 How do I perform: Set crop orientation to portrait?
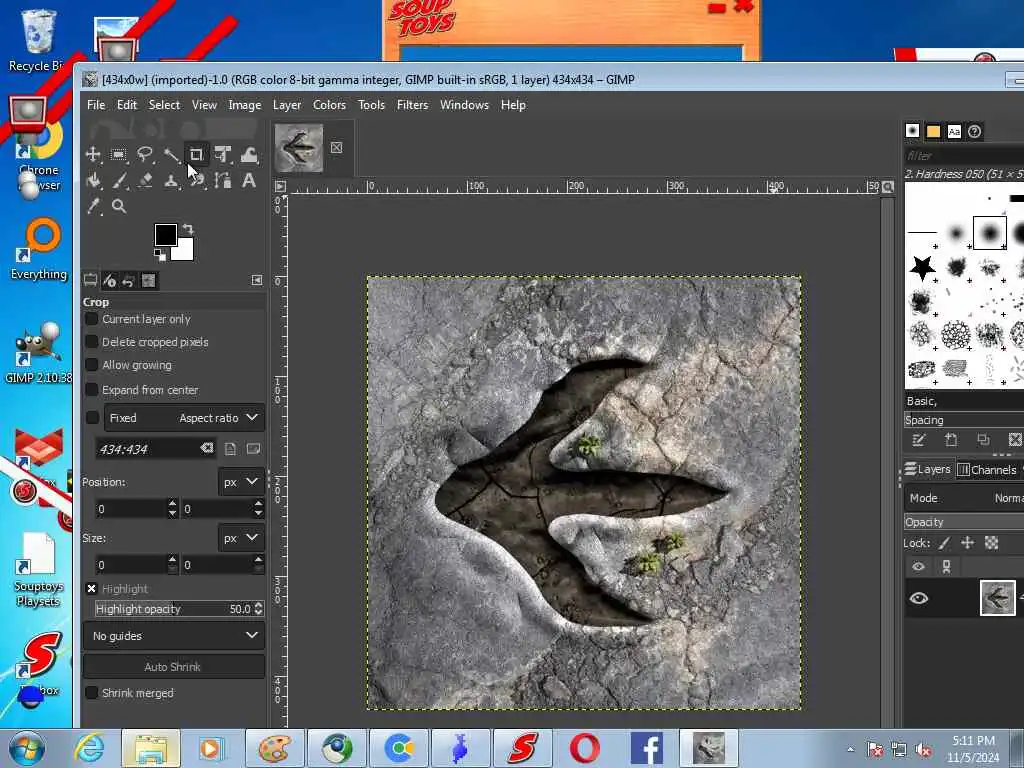[x=231, y=449]
